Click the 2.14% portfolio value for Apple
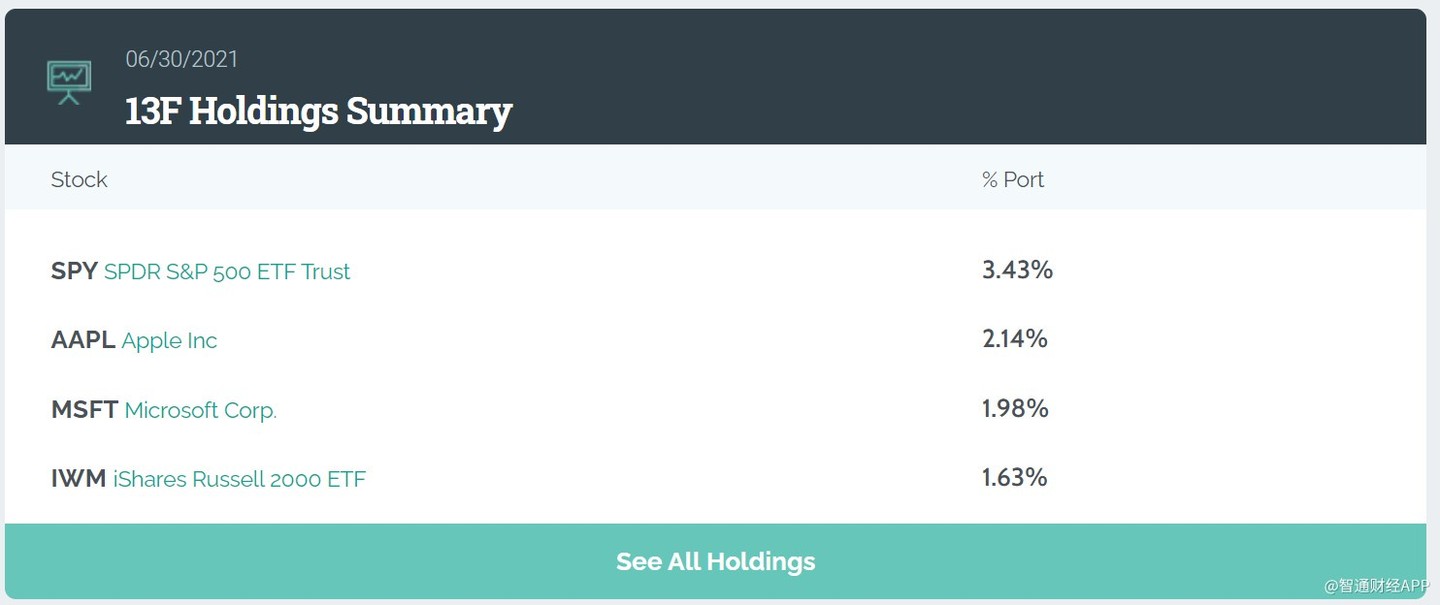The image size is (1440, 605). [1014, 339]
